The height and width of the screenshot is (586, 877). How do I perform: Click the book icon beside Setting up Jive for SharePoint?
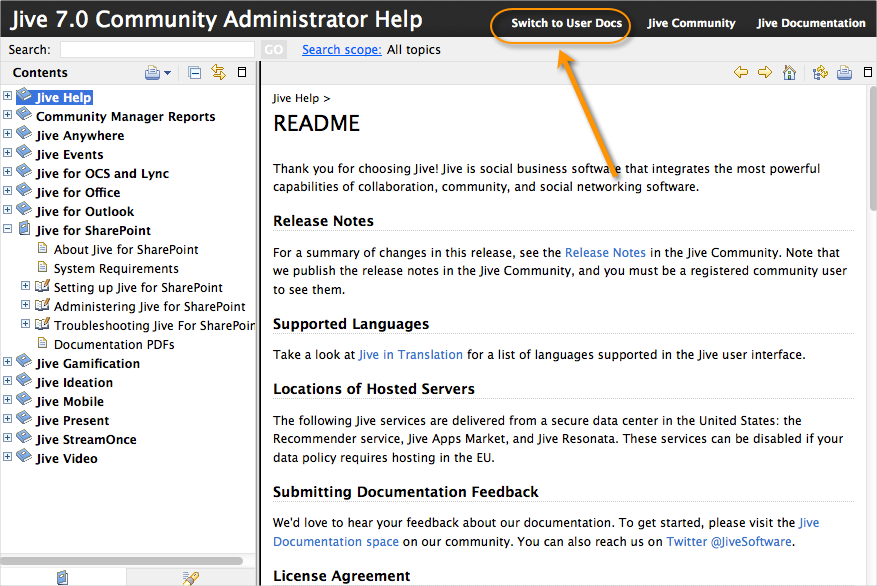click(x=42, y=286)
